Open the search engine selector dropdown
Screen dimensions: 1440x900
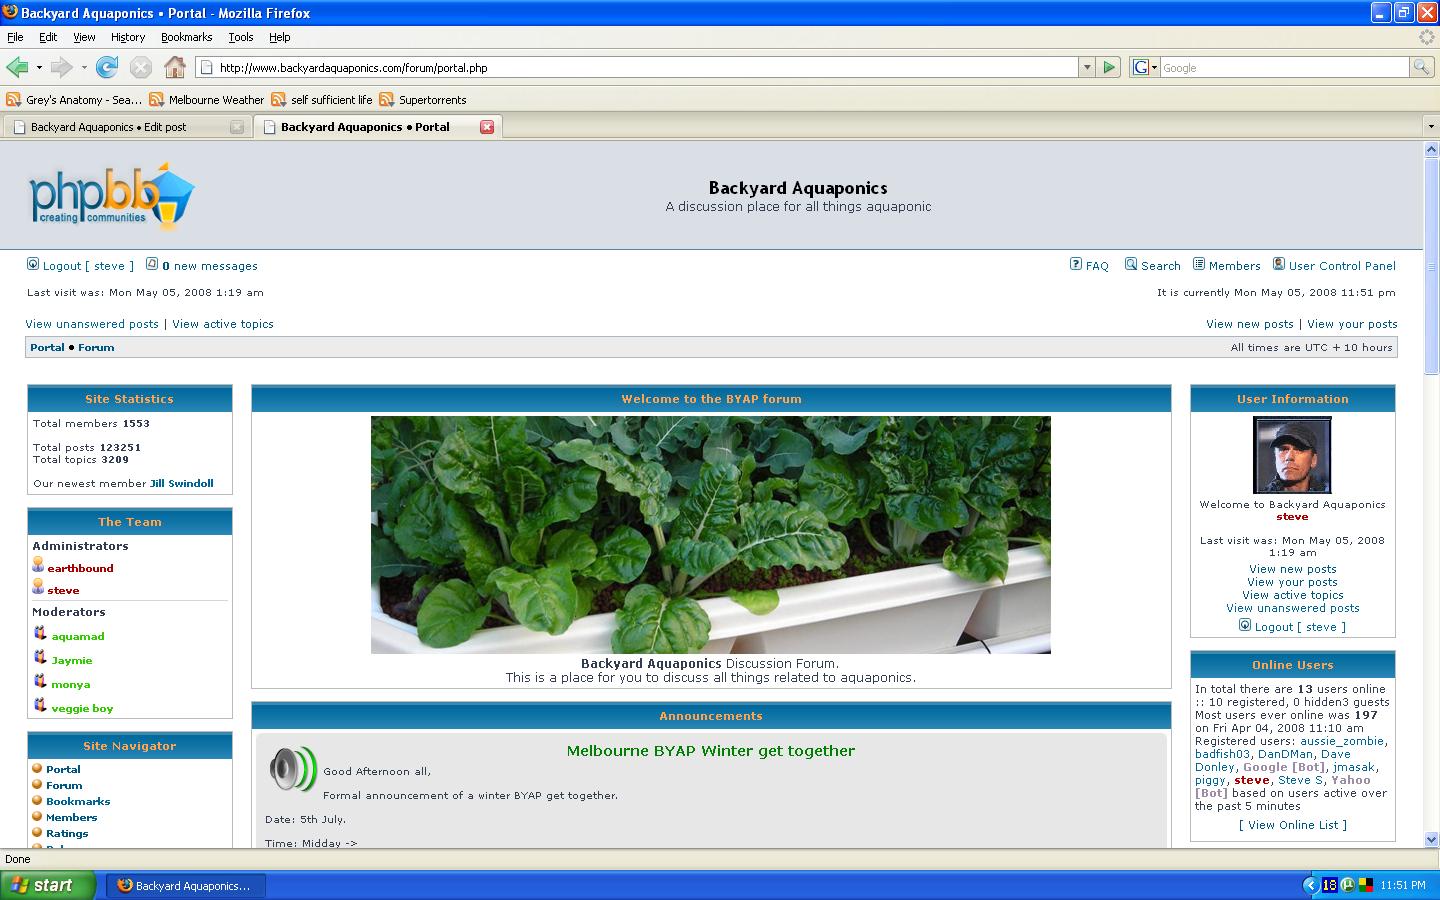[1144, 67]
